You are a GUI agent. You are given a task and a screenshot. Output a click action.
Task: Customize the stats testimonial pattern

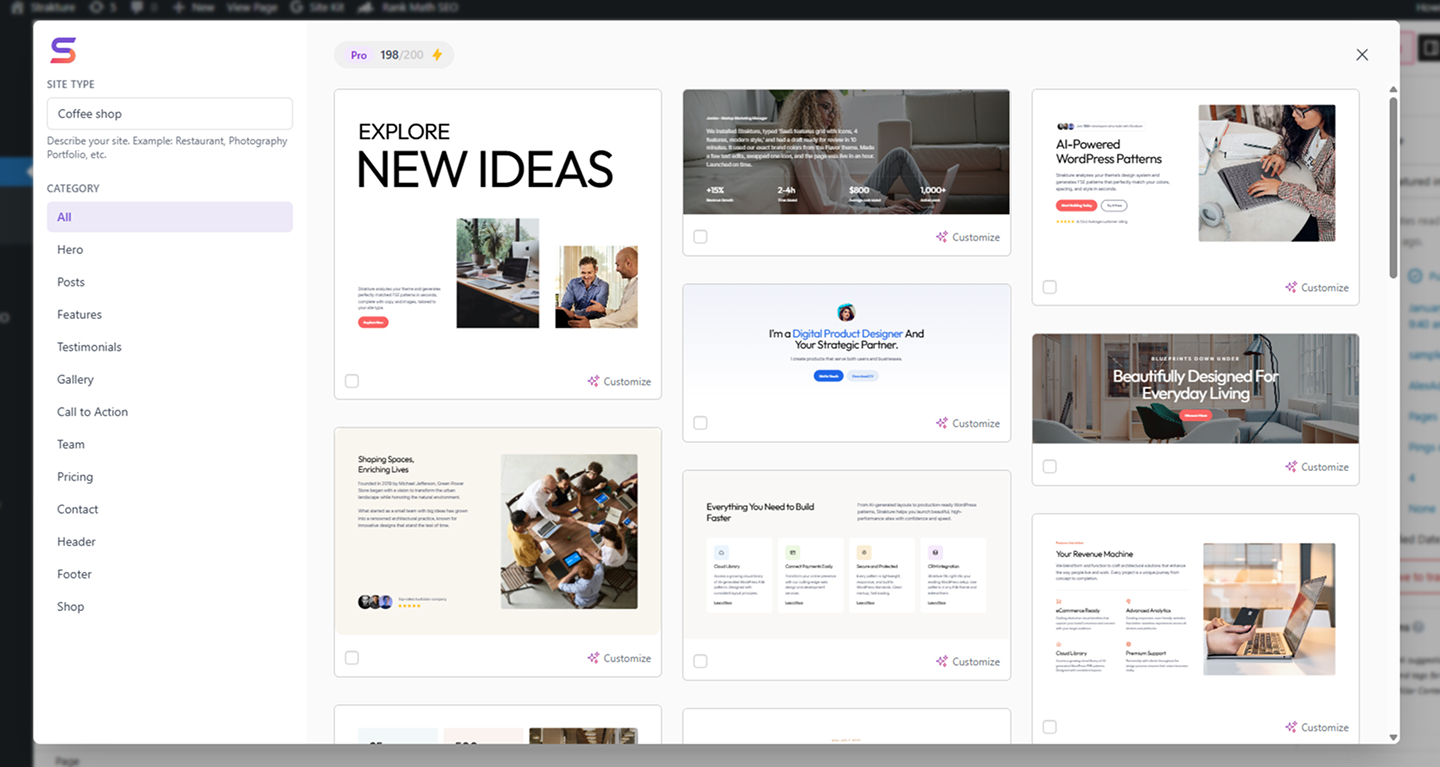coord(968,237)
